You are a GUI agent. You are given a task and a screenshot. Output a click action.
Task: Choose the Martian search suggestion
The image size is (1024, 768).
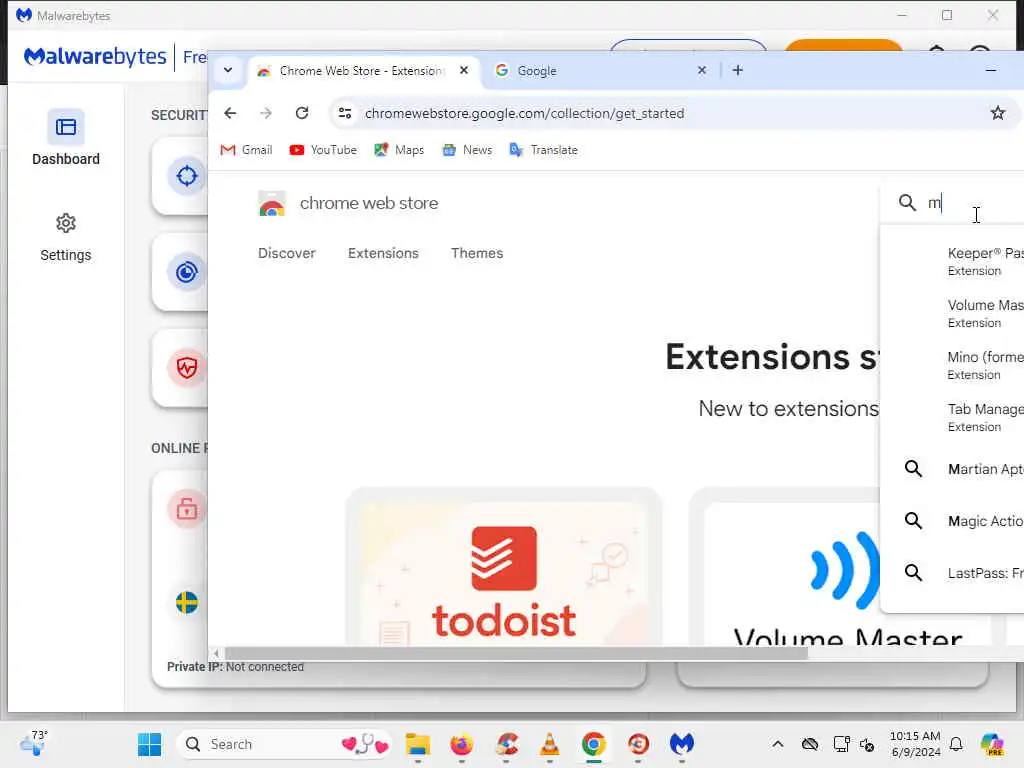pyautogui.click(x=953, y=469)
